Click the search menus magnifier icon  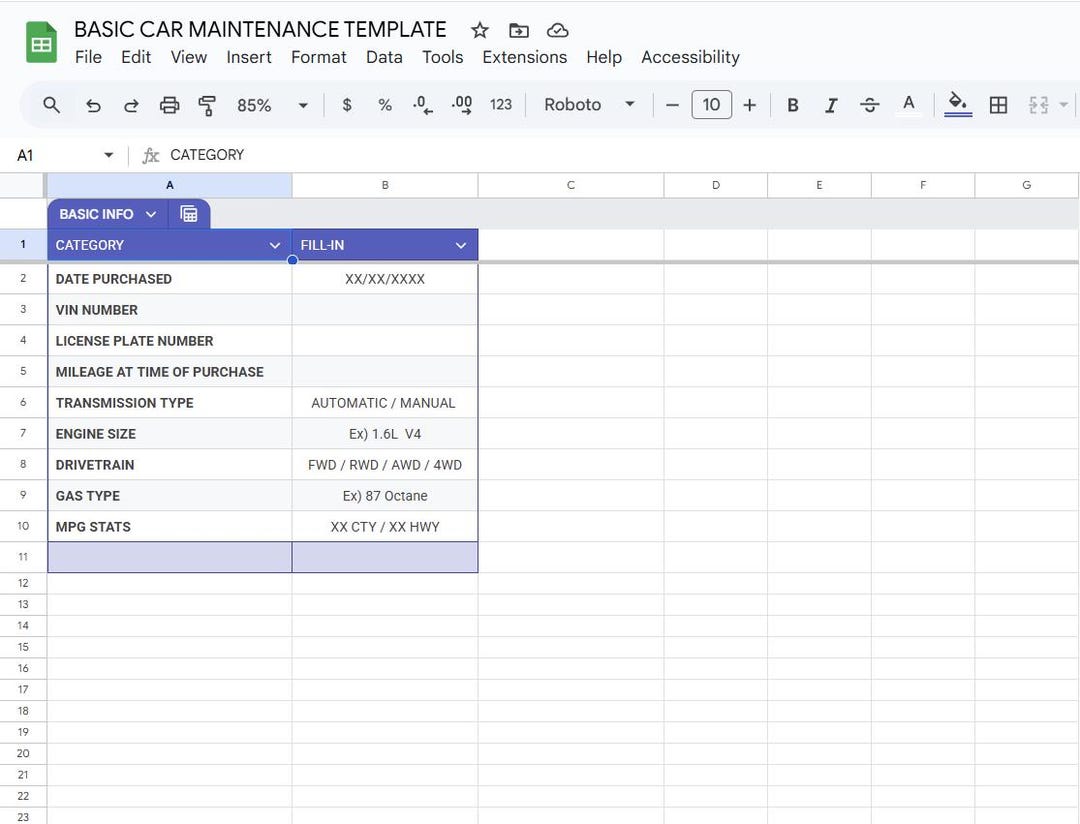point(52,105)
